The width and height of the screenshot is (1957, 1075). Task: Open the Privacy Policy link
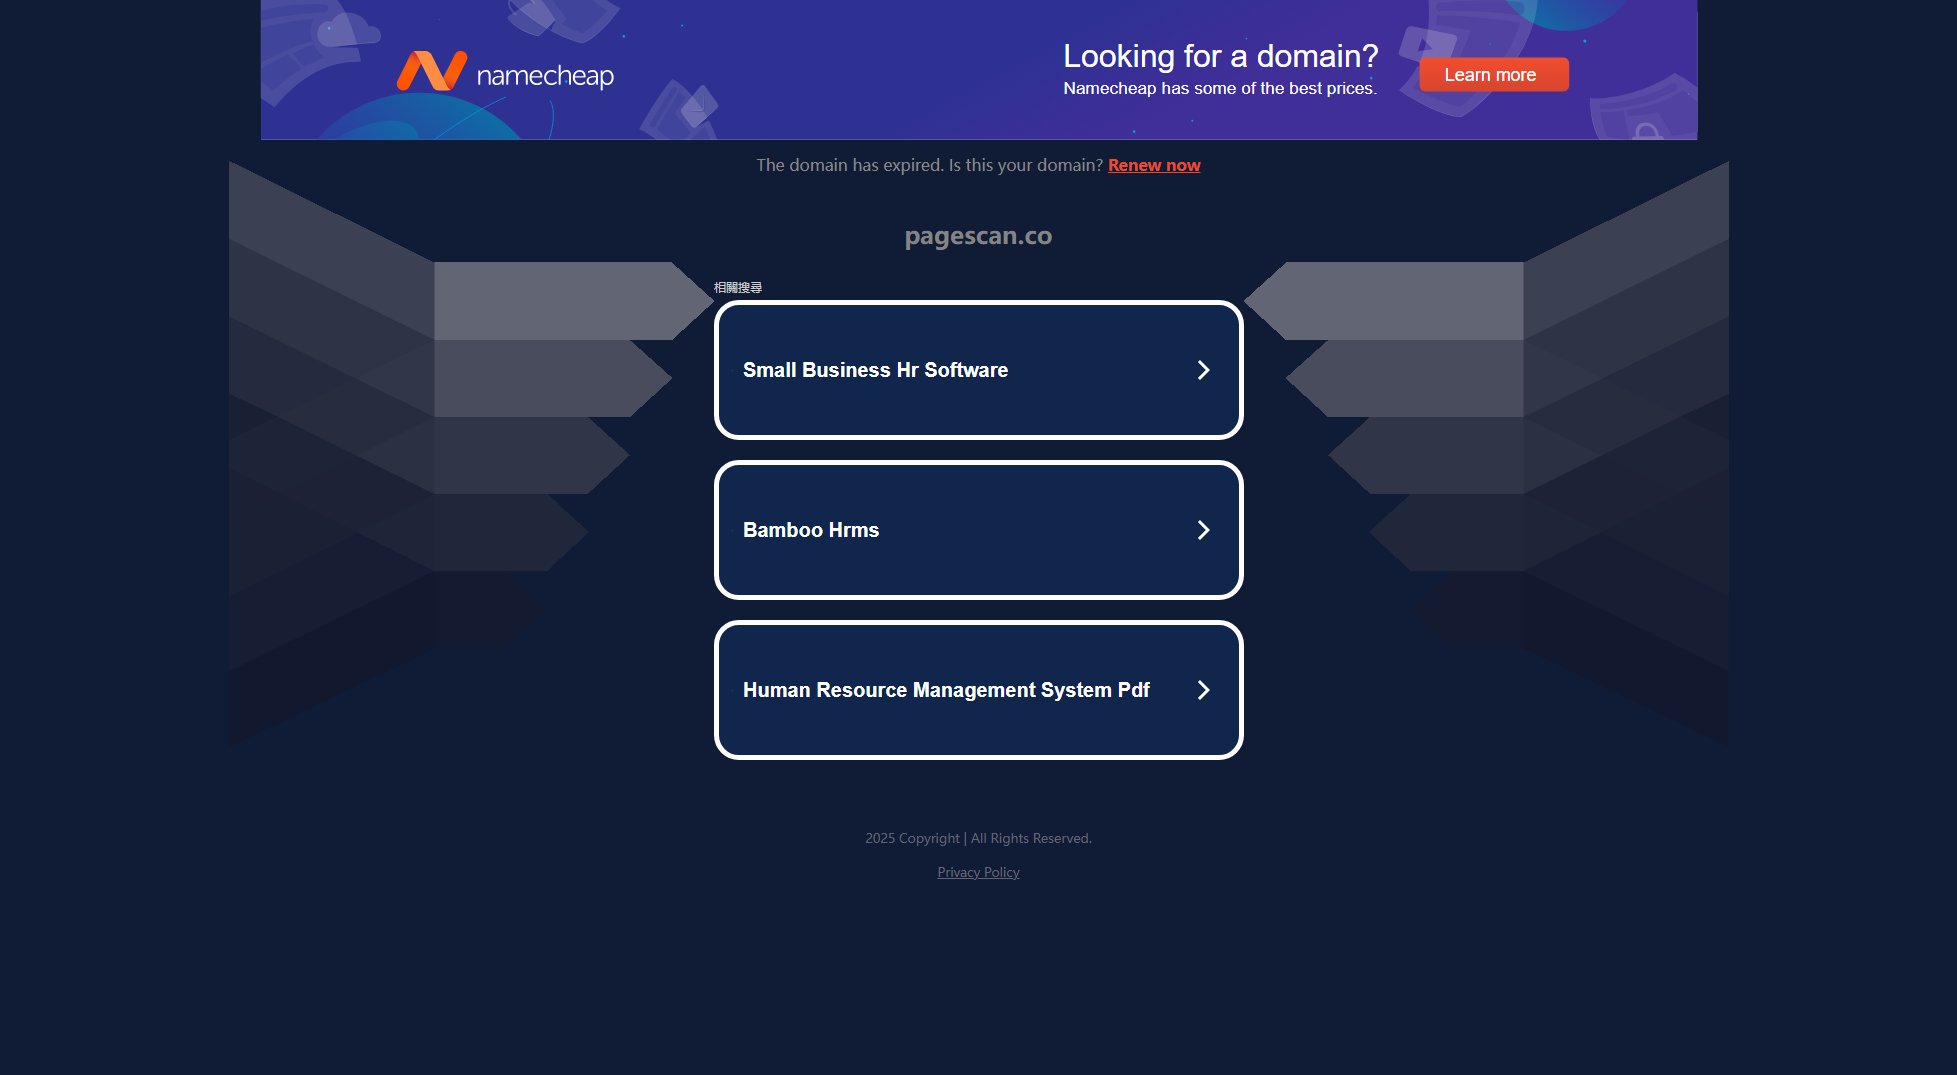[978, 872]
